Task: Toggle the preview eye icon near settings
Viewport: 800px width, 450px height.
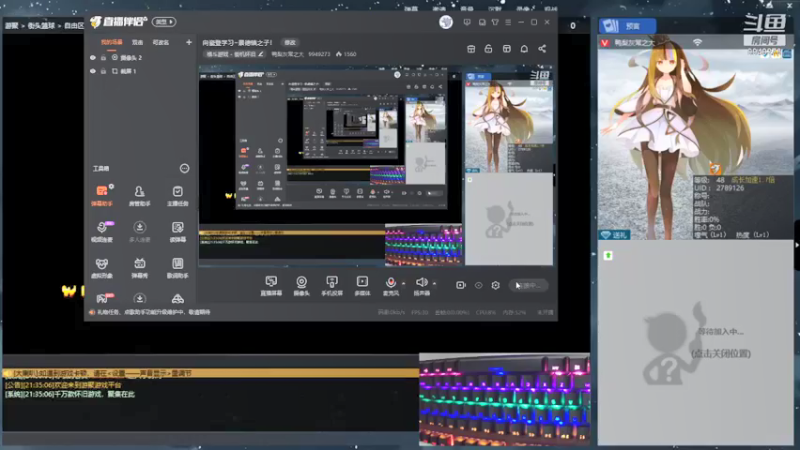Action: 479,285
